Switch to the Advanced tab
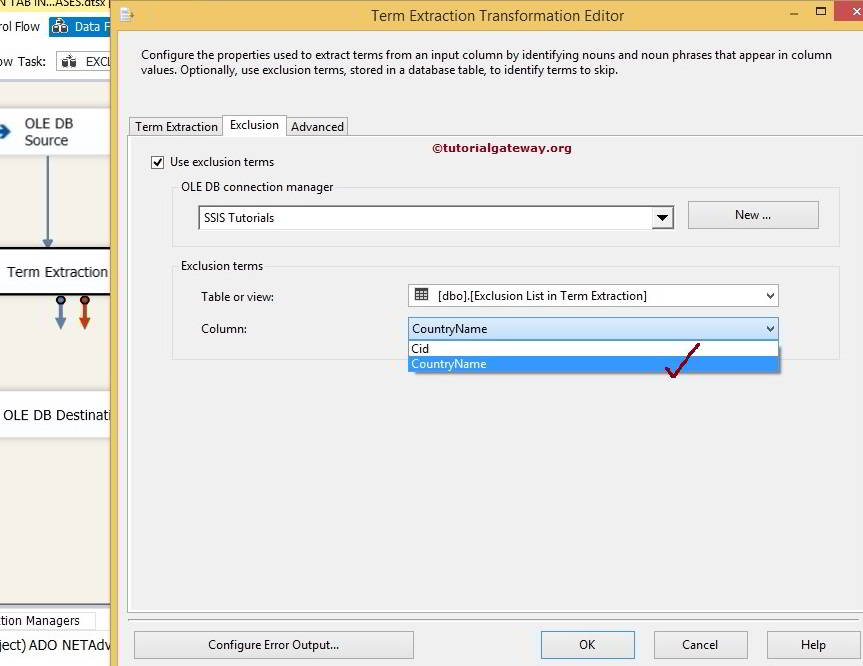This screenshot has height=666, width=863. pos(317,126)
